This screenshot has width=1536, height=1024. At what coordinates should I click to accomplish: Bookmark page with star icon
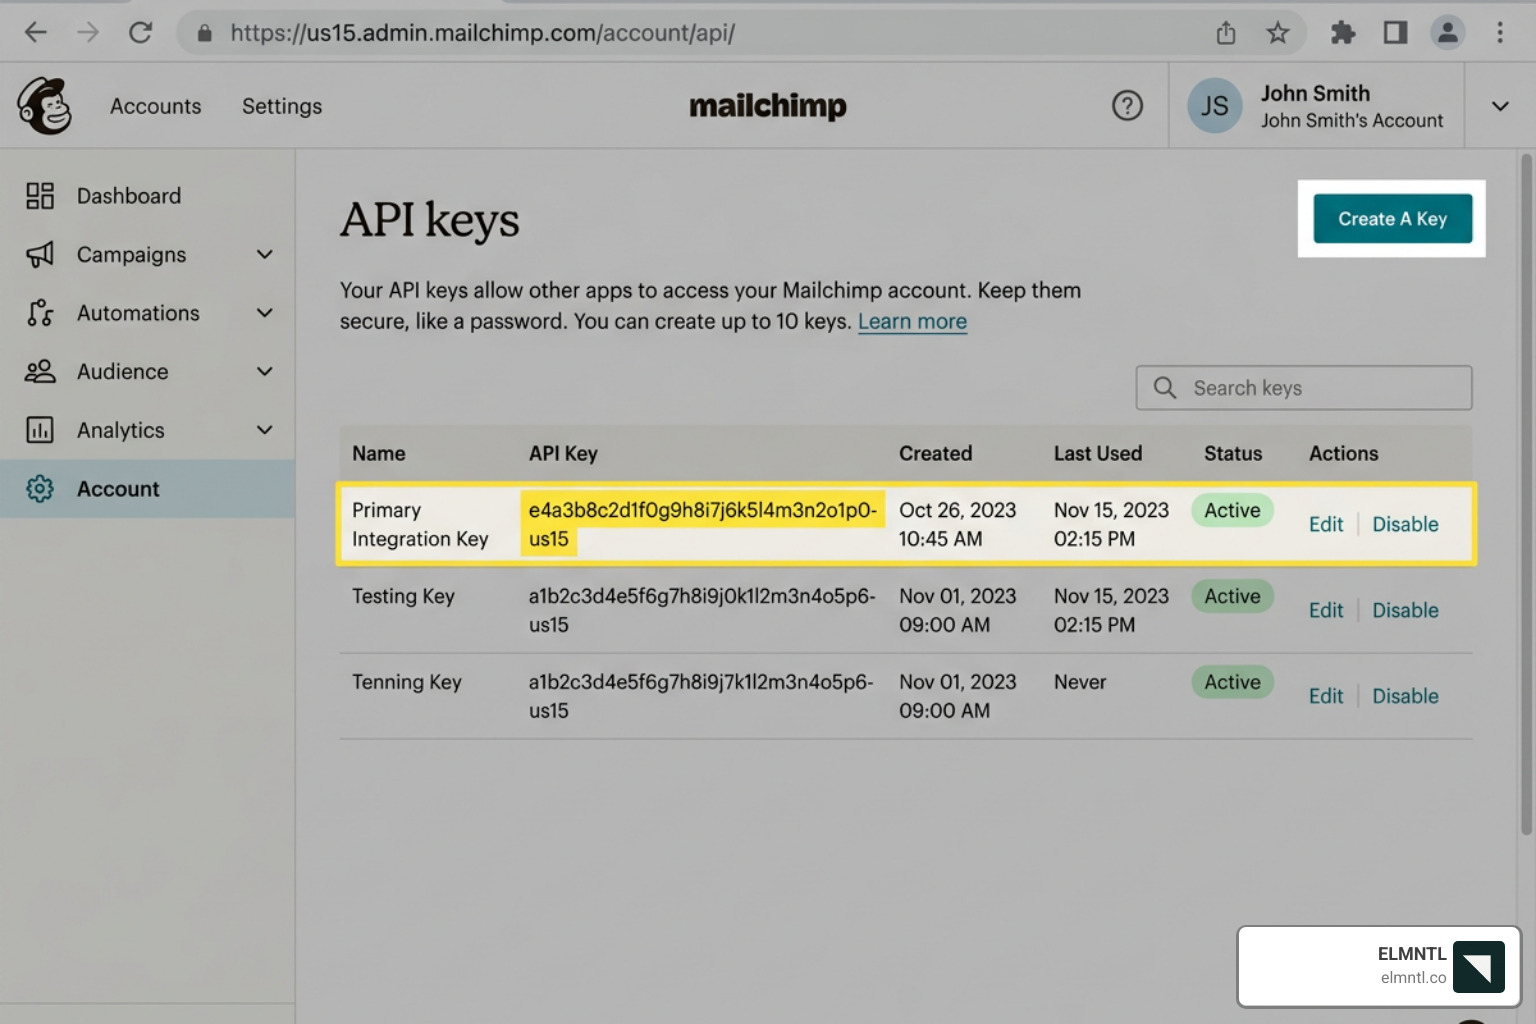coord(1278,33)
